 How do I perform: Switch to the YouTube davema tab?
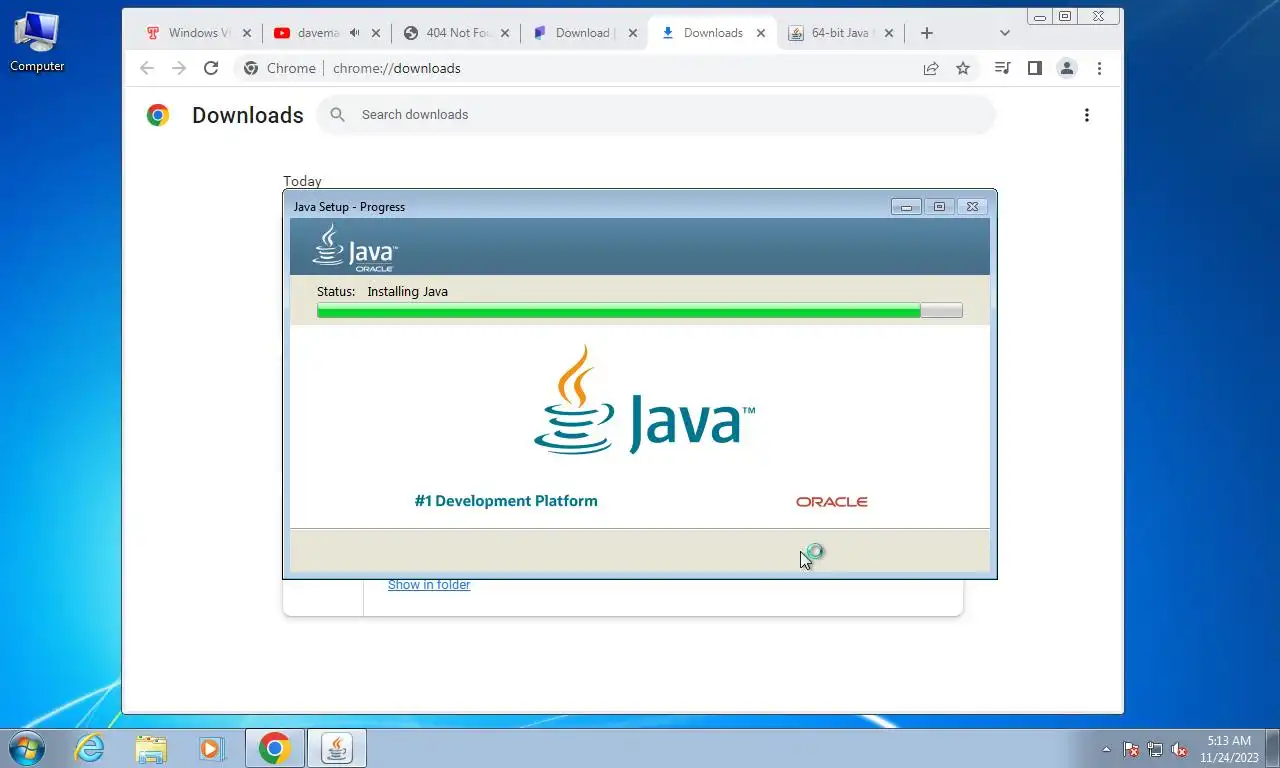click(327, 33)
